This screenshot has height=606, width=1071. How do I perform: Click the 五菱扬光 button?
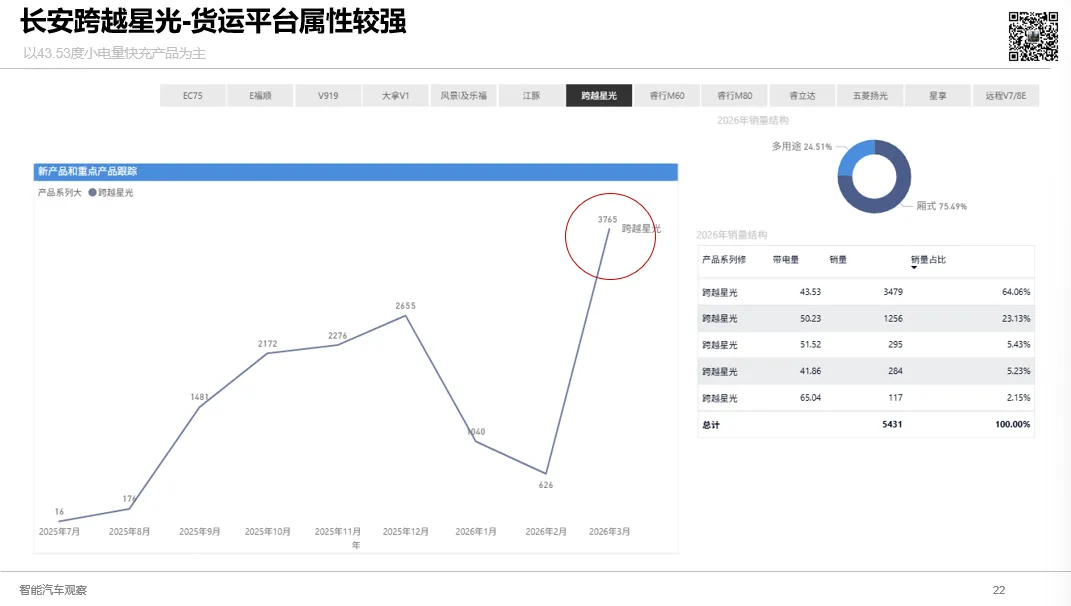(870, 94)
